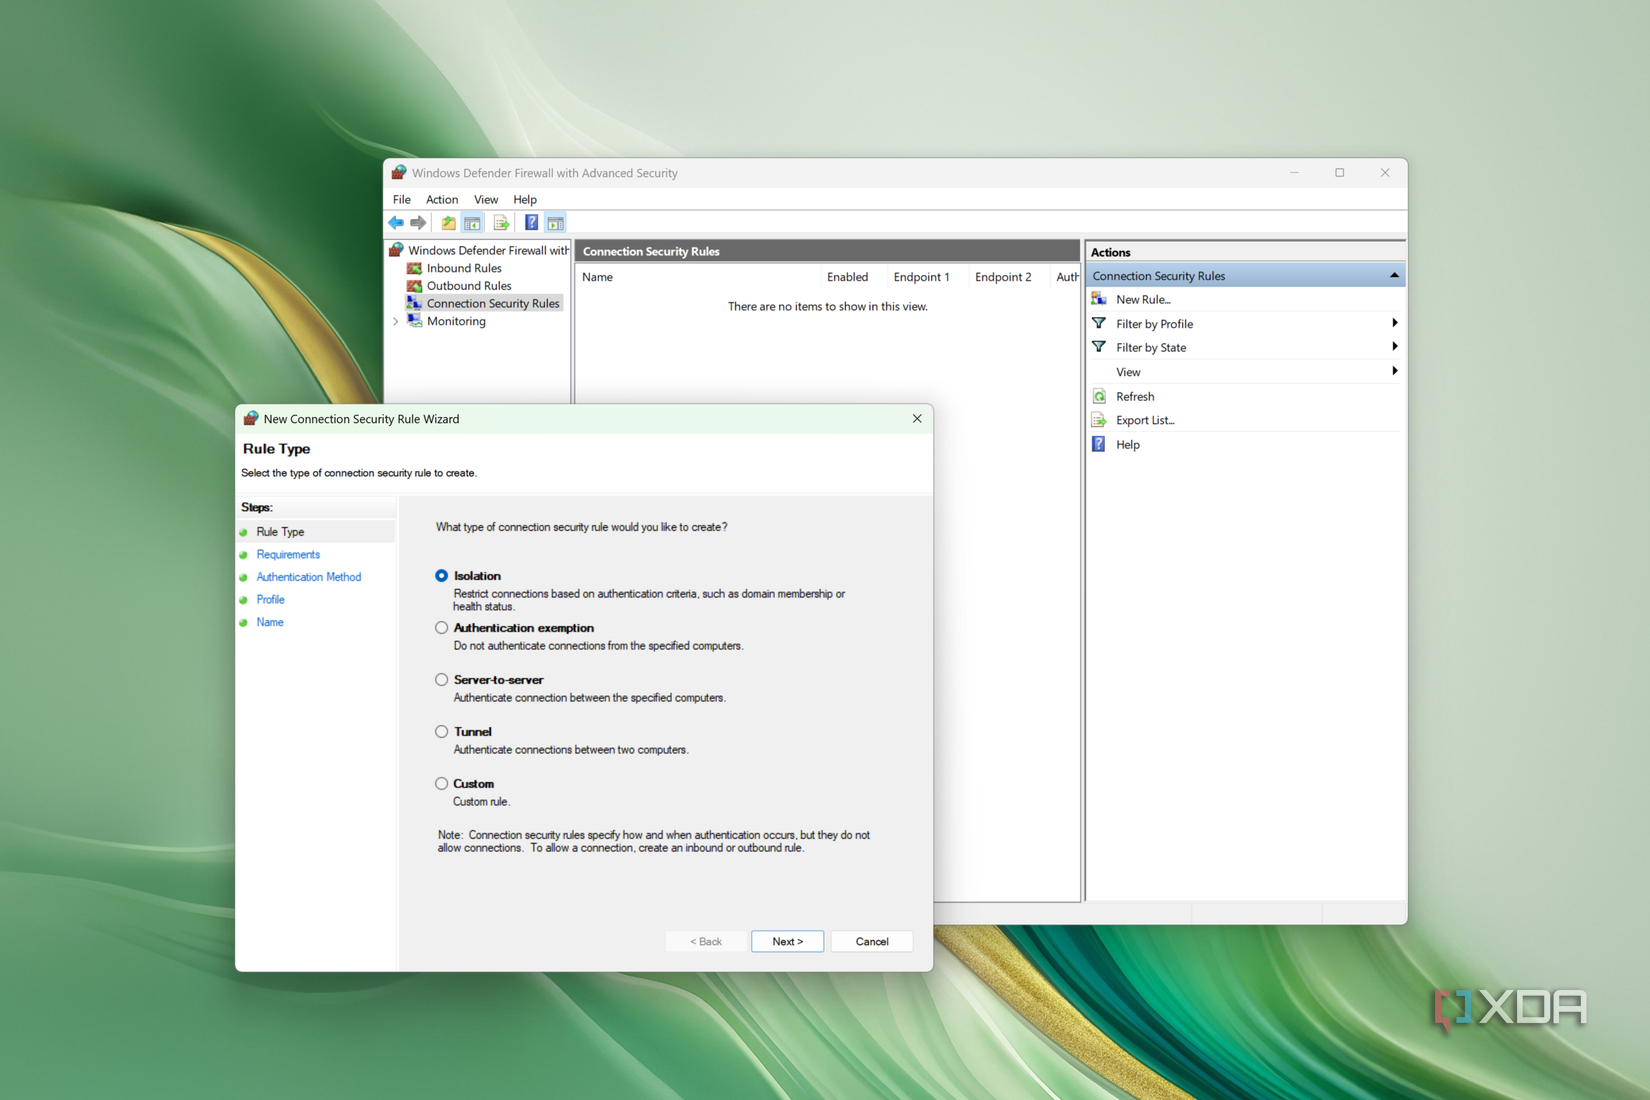The width and height of the screenshot is (1650, 1100).
Task: Open the View menu in the menu bar
Action: pos(486,199)
